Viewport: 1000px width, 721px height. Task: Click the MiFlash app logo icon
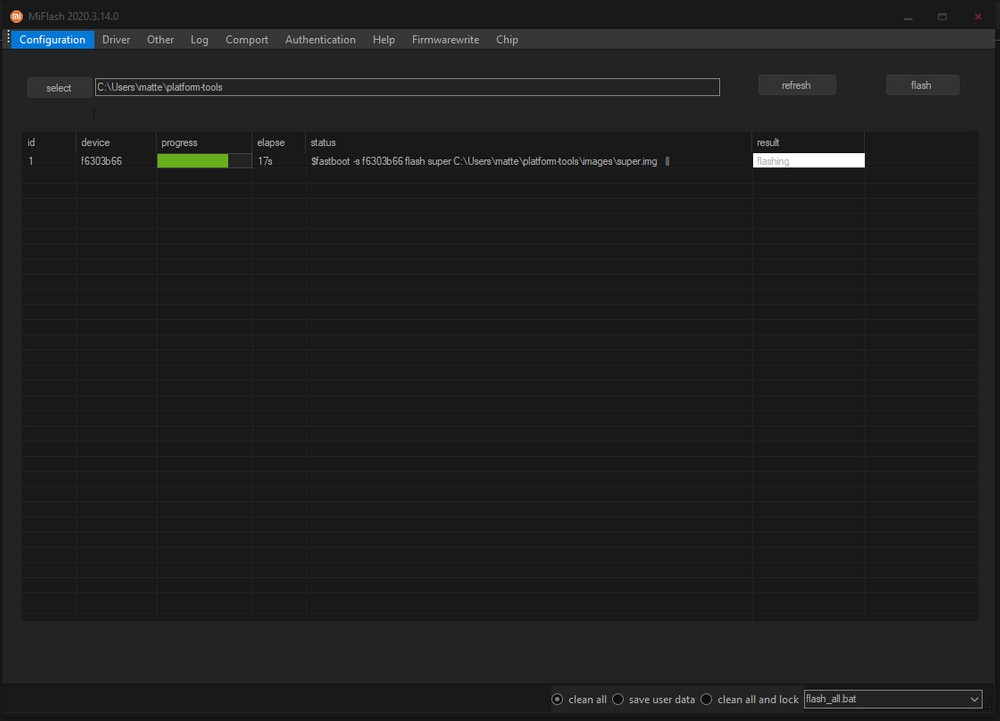pos(16,16)
